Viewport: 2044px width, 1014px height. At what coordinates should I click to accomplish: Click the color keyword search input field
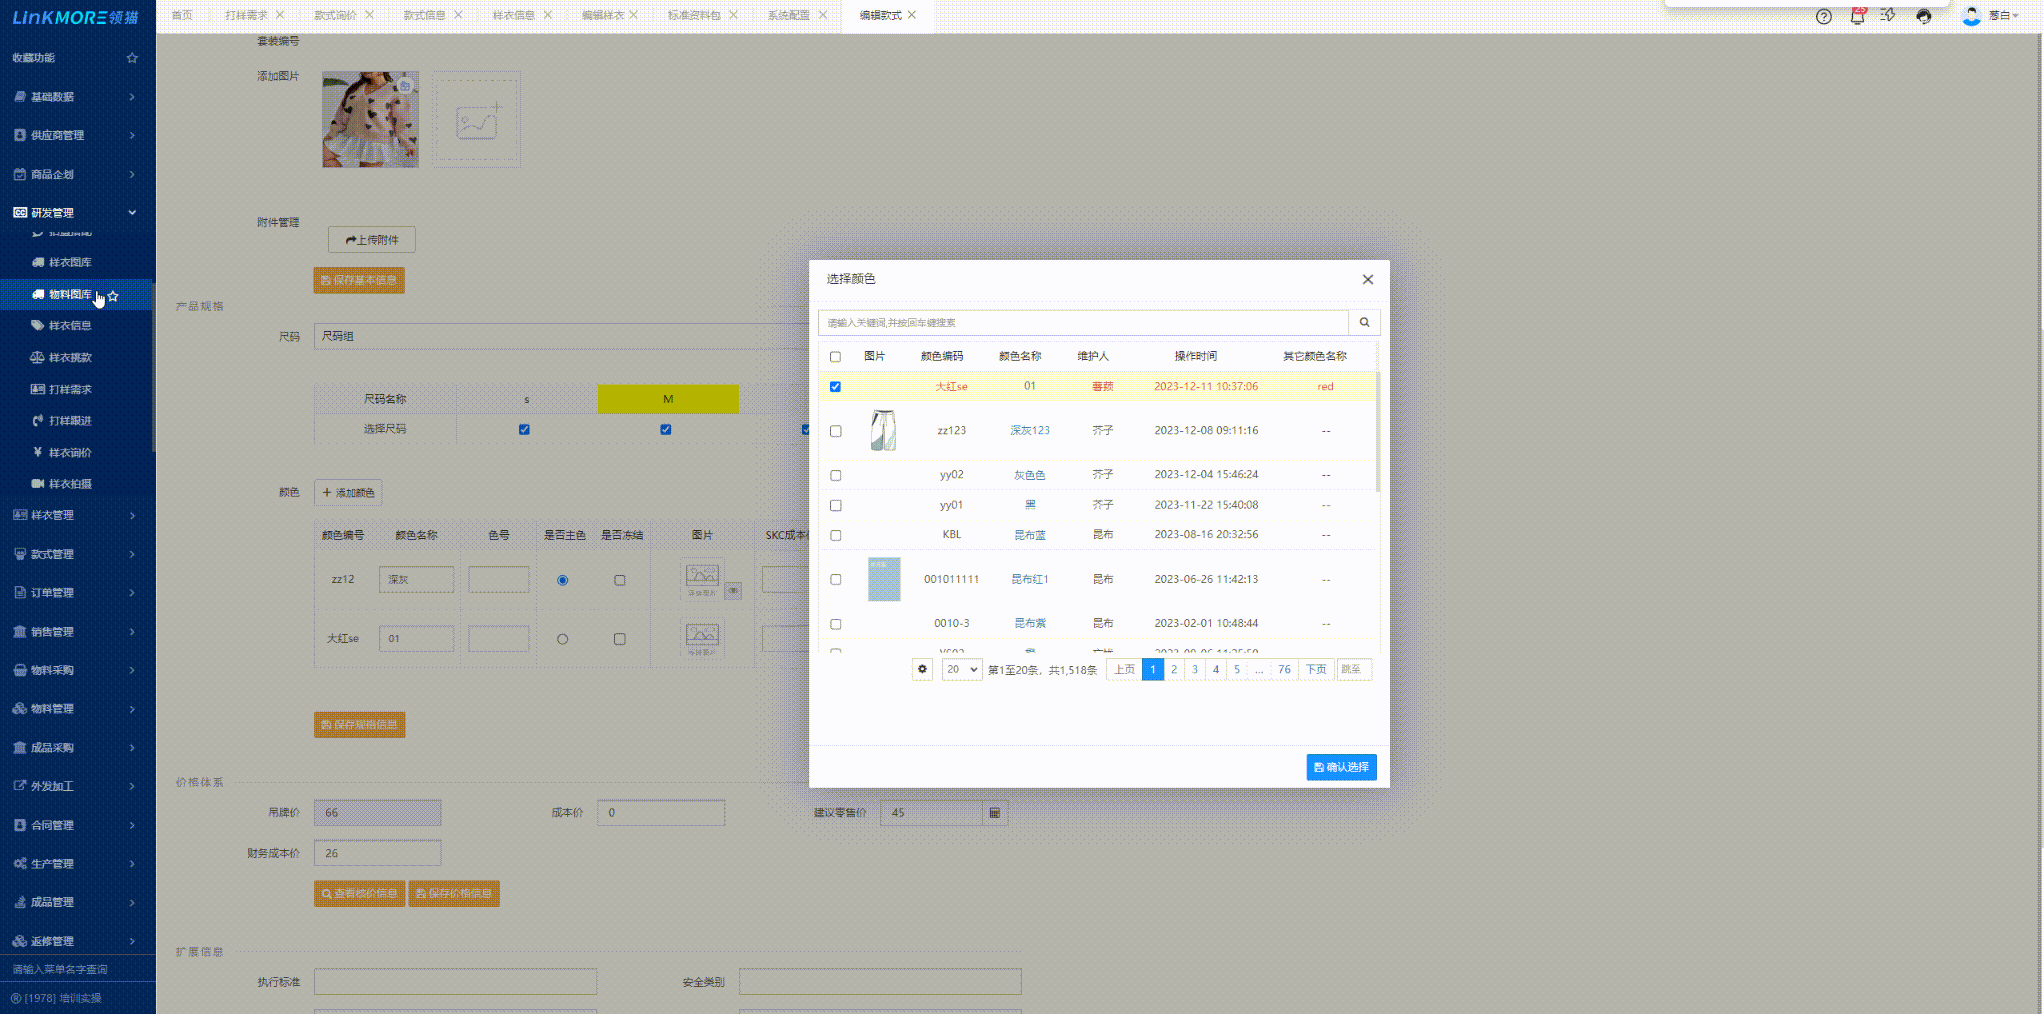(1083, 322)
